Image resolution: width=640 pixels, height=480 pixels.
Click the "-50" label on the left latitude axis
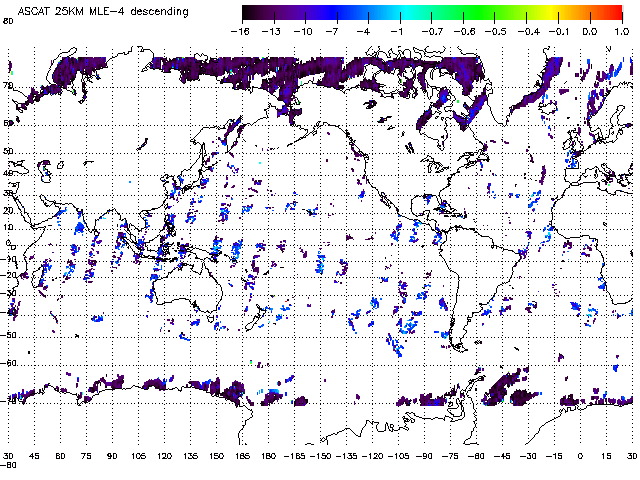pyautogui.click(x=9, y=336)
